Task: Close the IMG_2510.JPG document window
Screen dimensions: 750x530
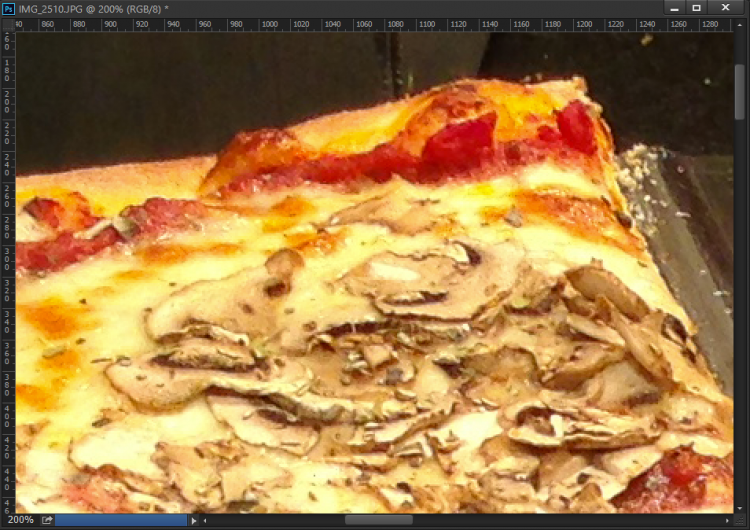Action: click(727, 8)
